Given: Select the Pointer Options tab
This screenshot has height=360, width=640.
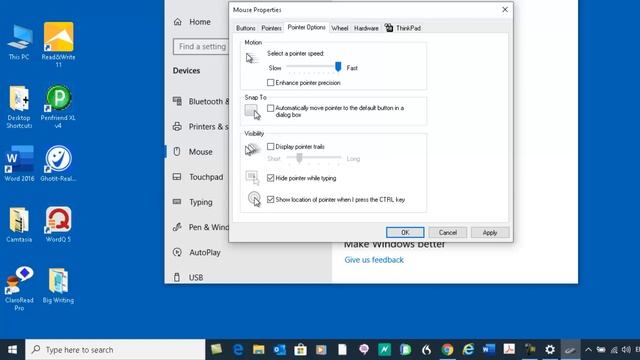Looking at the screenshot, I should (x=306, y=27).
